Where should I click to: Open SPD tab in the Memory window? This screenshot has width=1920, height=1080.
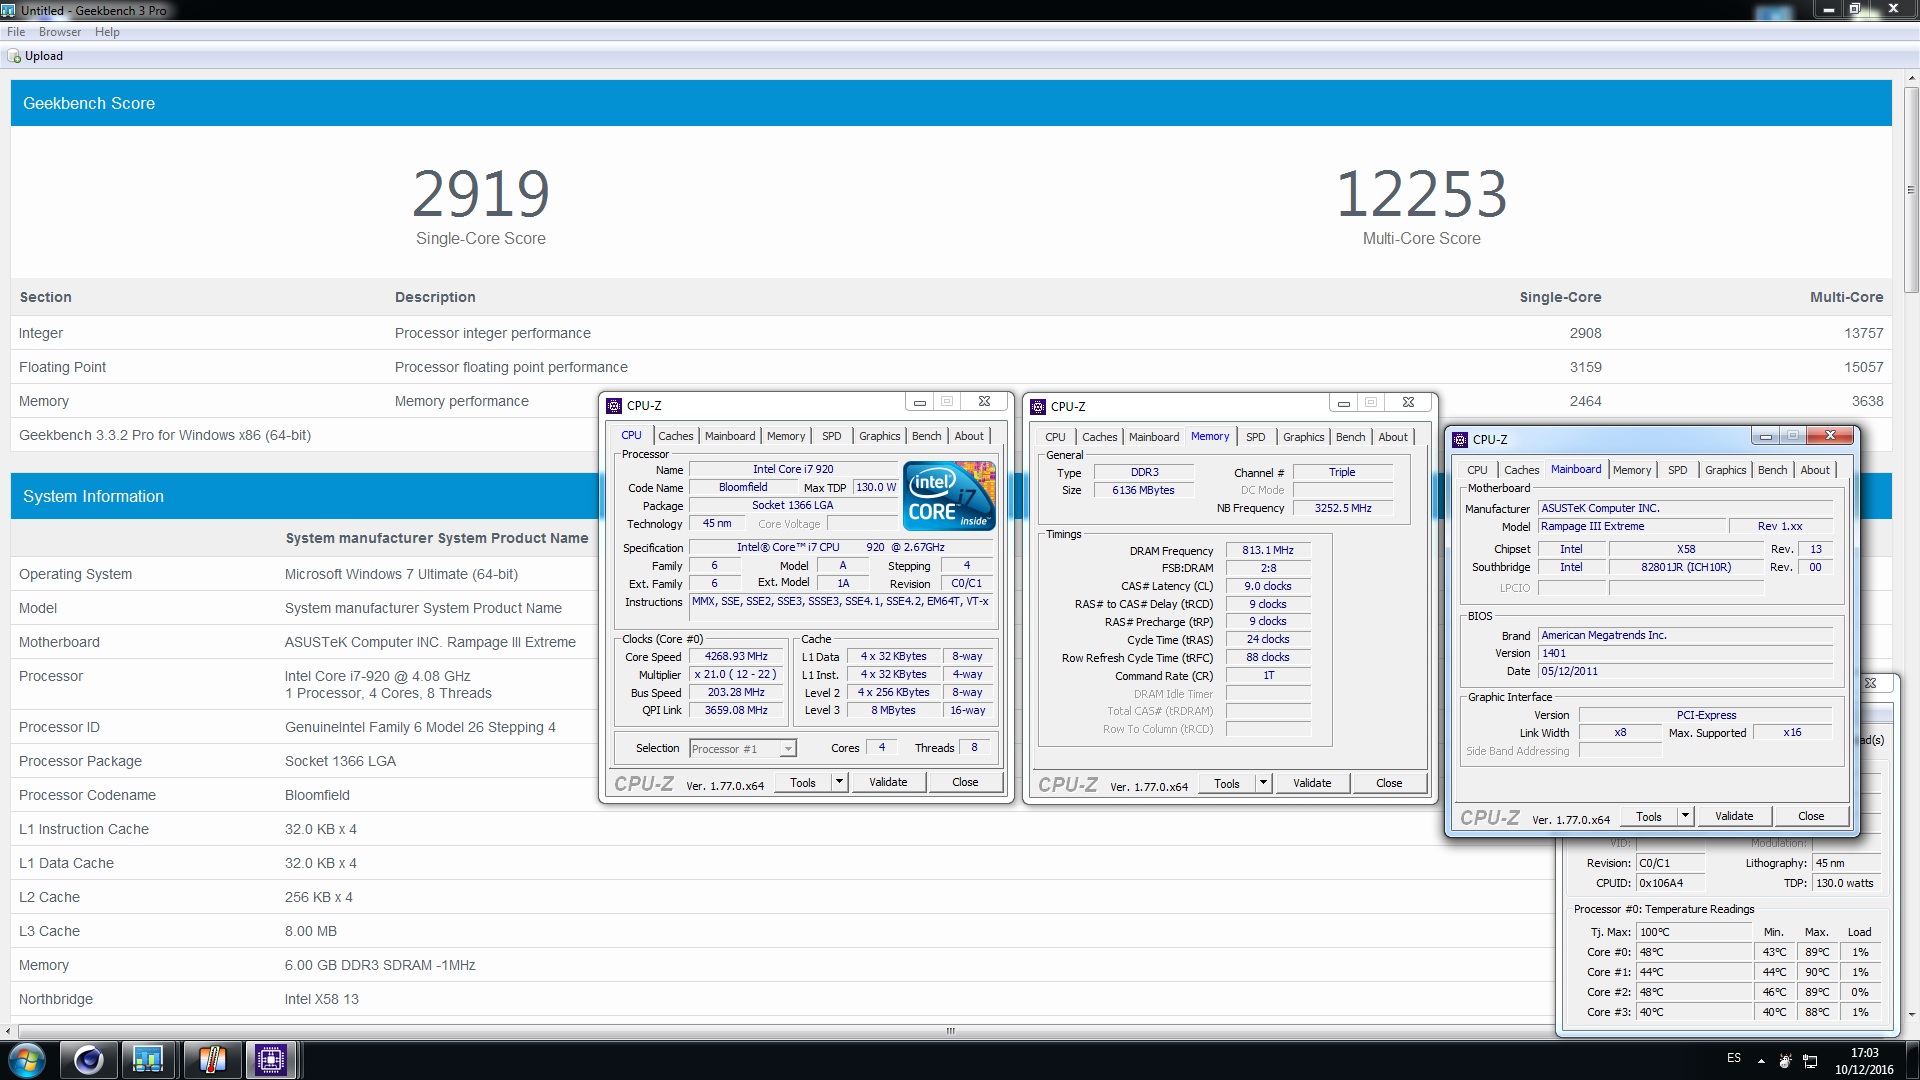[1256, 437]
